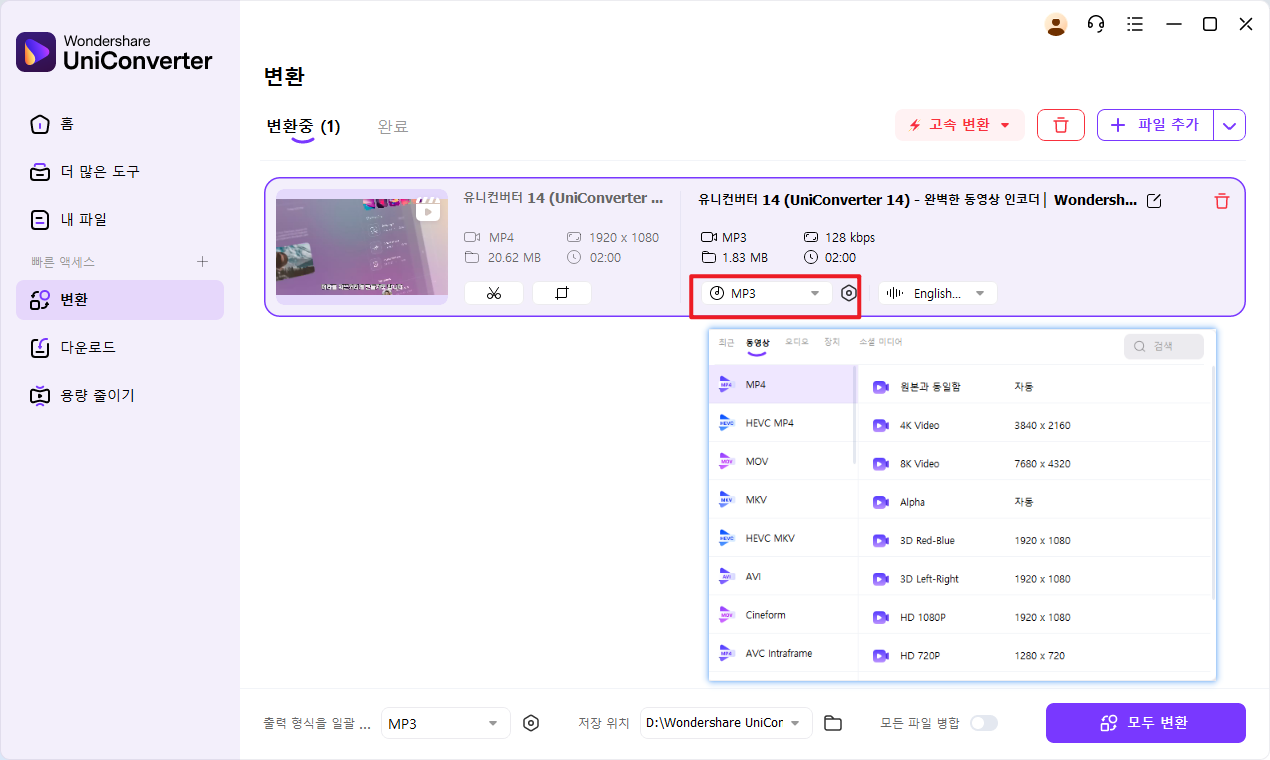Viewport: 1270px width, 760px height.
Task: Click the red trash button in toolbar
Action: [x=1061, y=125]
